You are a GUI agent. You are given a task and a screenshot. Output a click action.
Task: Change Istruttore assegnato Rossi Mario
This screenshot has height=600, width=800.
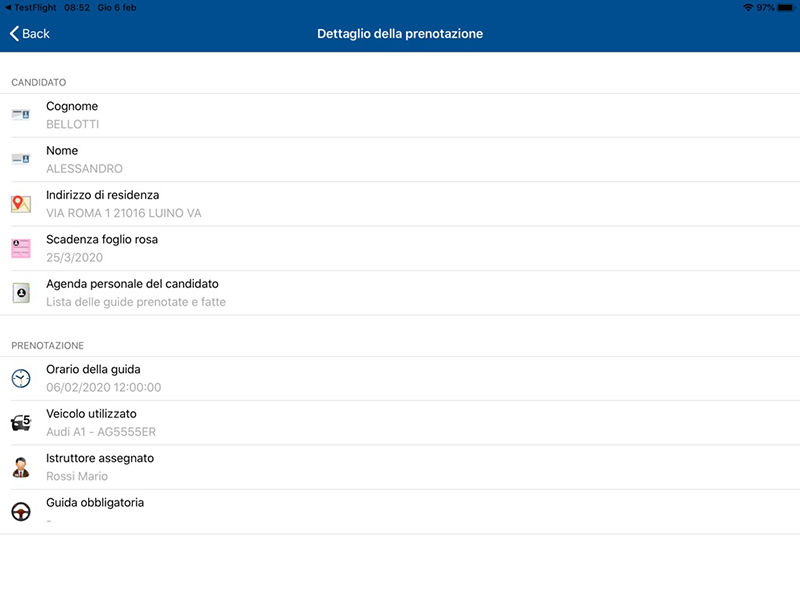tap(400, 467)
